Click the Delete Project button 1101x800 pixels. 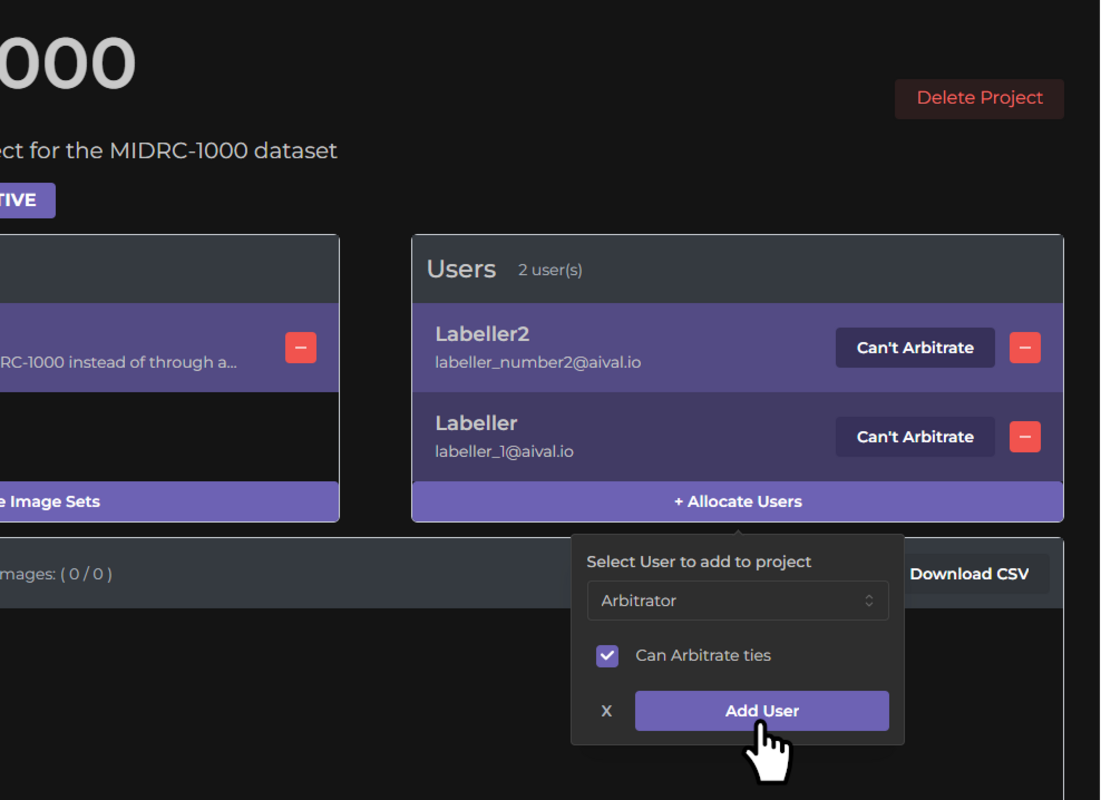[978, 98]
